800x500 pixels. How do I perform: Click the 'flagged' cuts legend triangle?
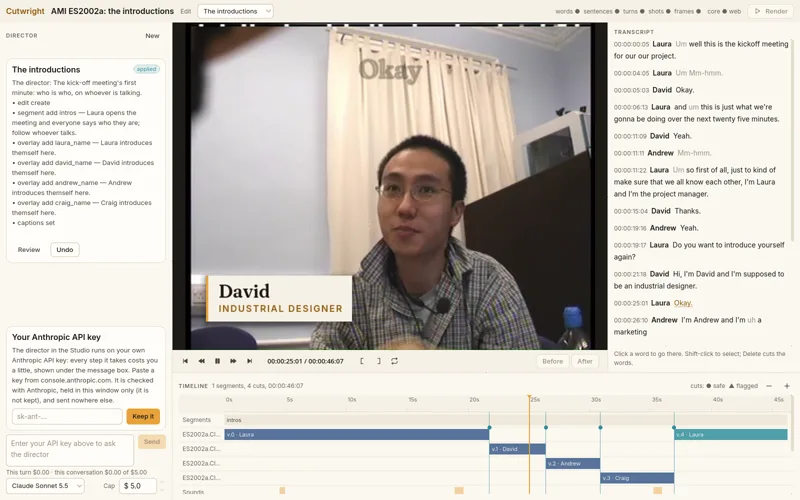[x=732, y=386]
